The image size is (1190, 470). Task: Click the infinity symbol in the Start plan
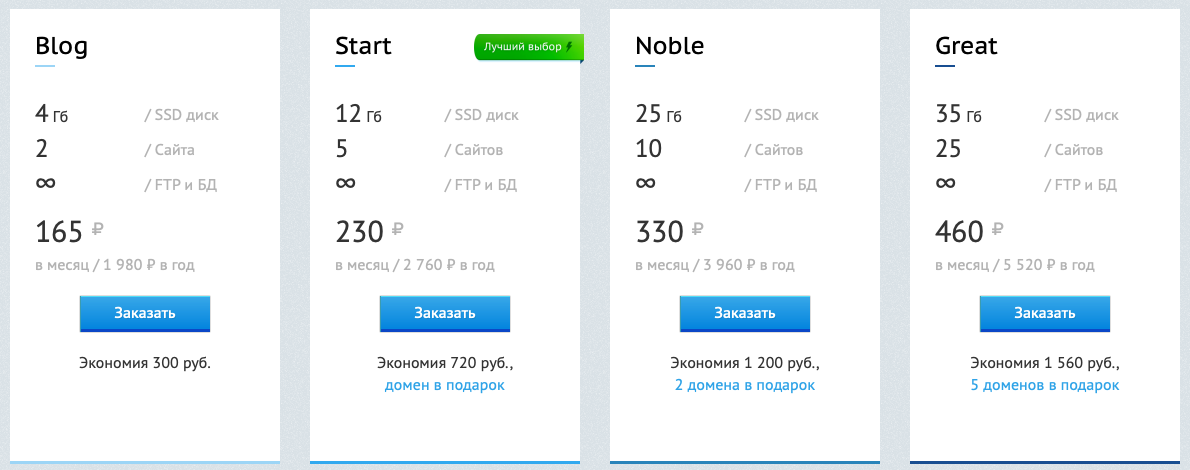pyautogui.click(x=346, y=183)
